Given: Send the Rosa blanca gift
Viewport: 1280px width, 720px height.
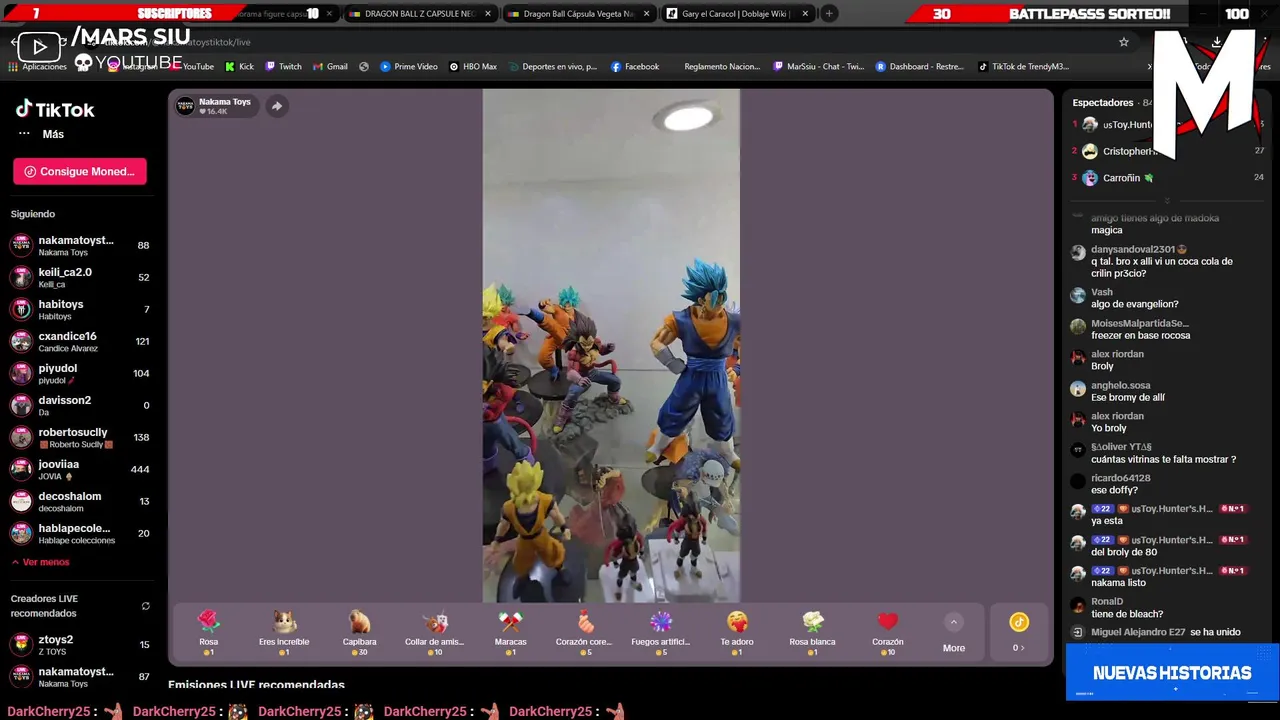Looking at the screenshot, I should [812, 632].
